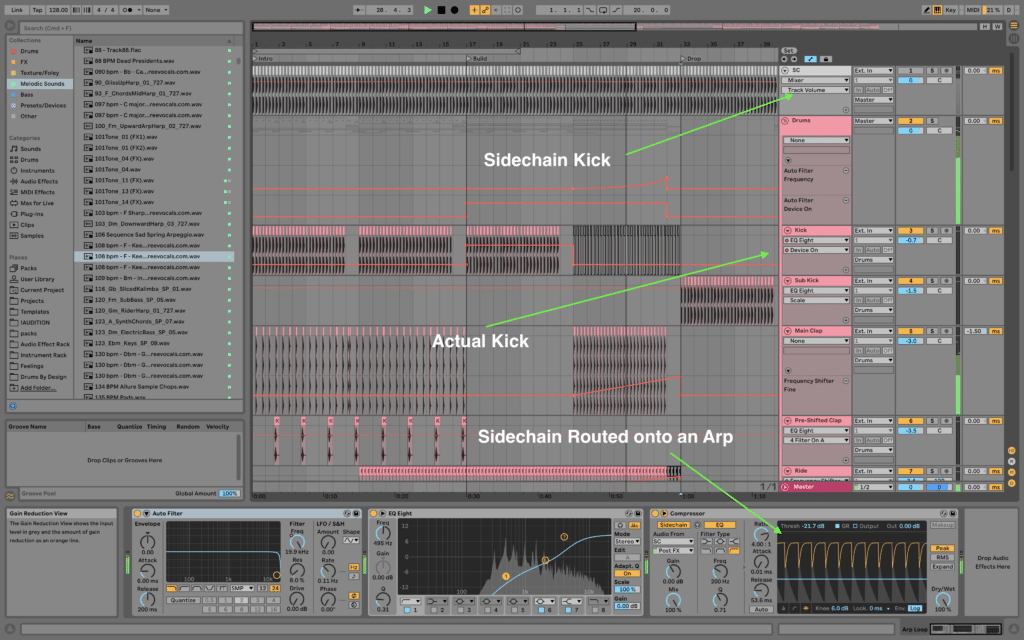Solo the Sub Kick track
The image size is (1024, 640).
[933, 281]
